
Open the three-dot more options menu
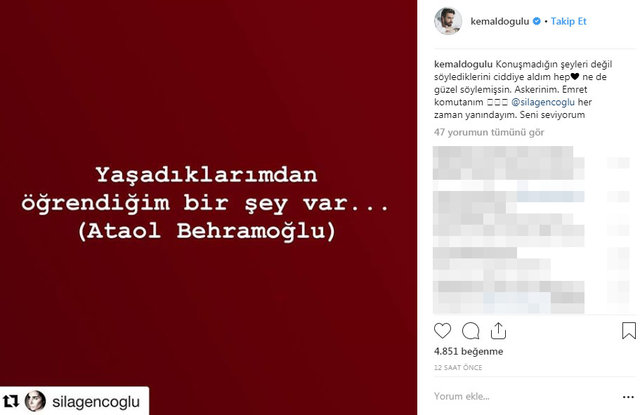[628, 397]
